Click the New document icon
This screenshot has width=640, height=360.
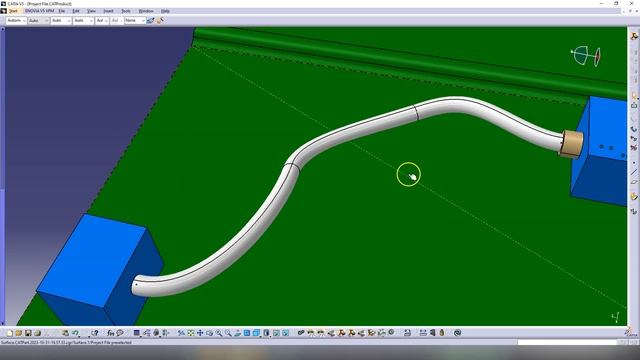click(x=10, y=333)
